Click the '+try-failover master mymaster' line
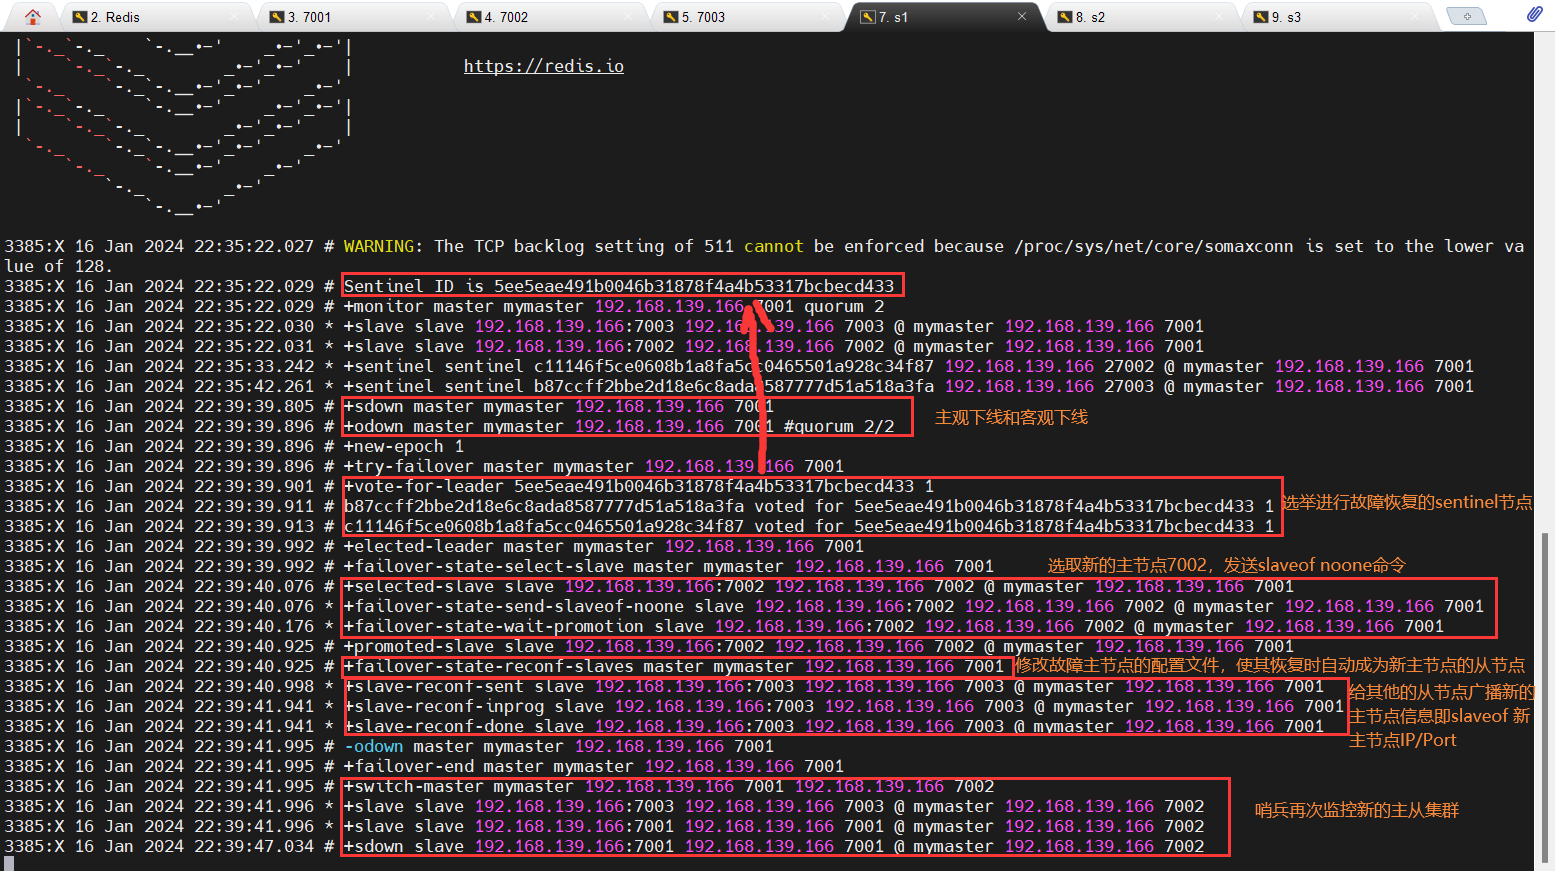This screenshot has width=1555, height=871. 594,466
